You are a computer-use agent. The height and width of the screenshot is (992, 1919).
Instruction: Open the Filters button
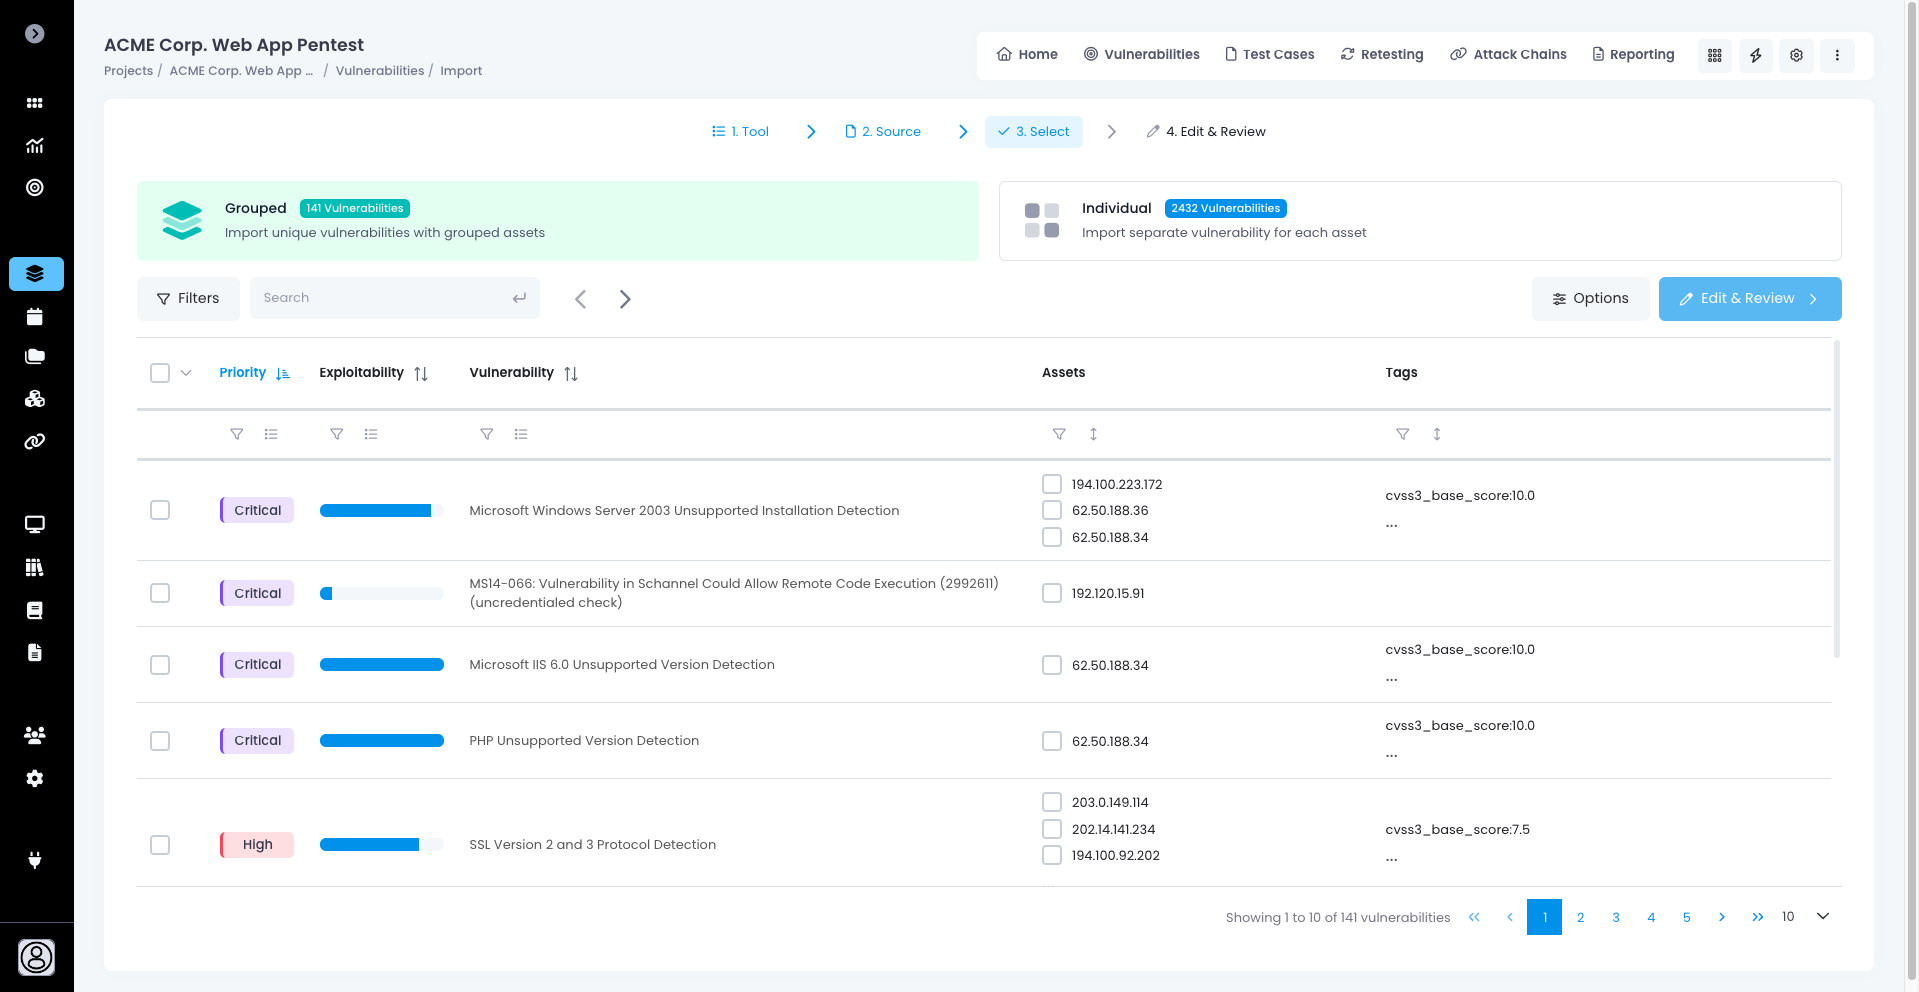(x=188, y=299)
